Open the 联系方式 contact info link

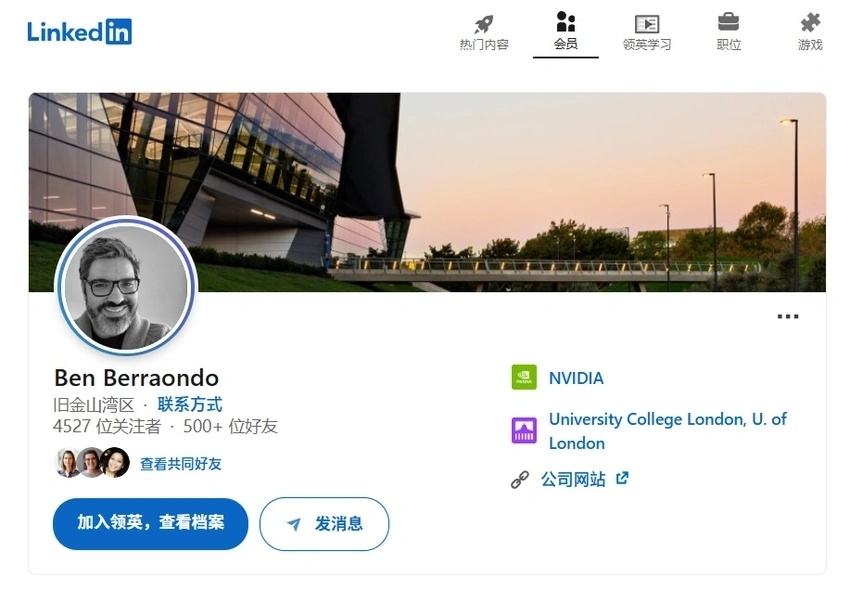pyautogui.click(x=190, y=405)
